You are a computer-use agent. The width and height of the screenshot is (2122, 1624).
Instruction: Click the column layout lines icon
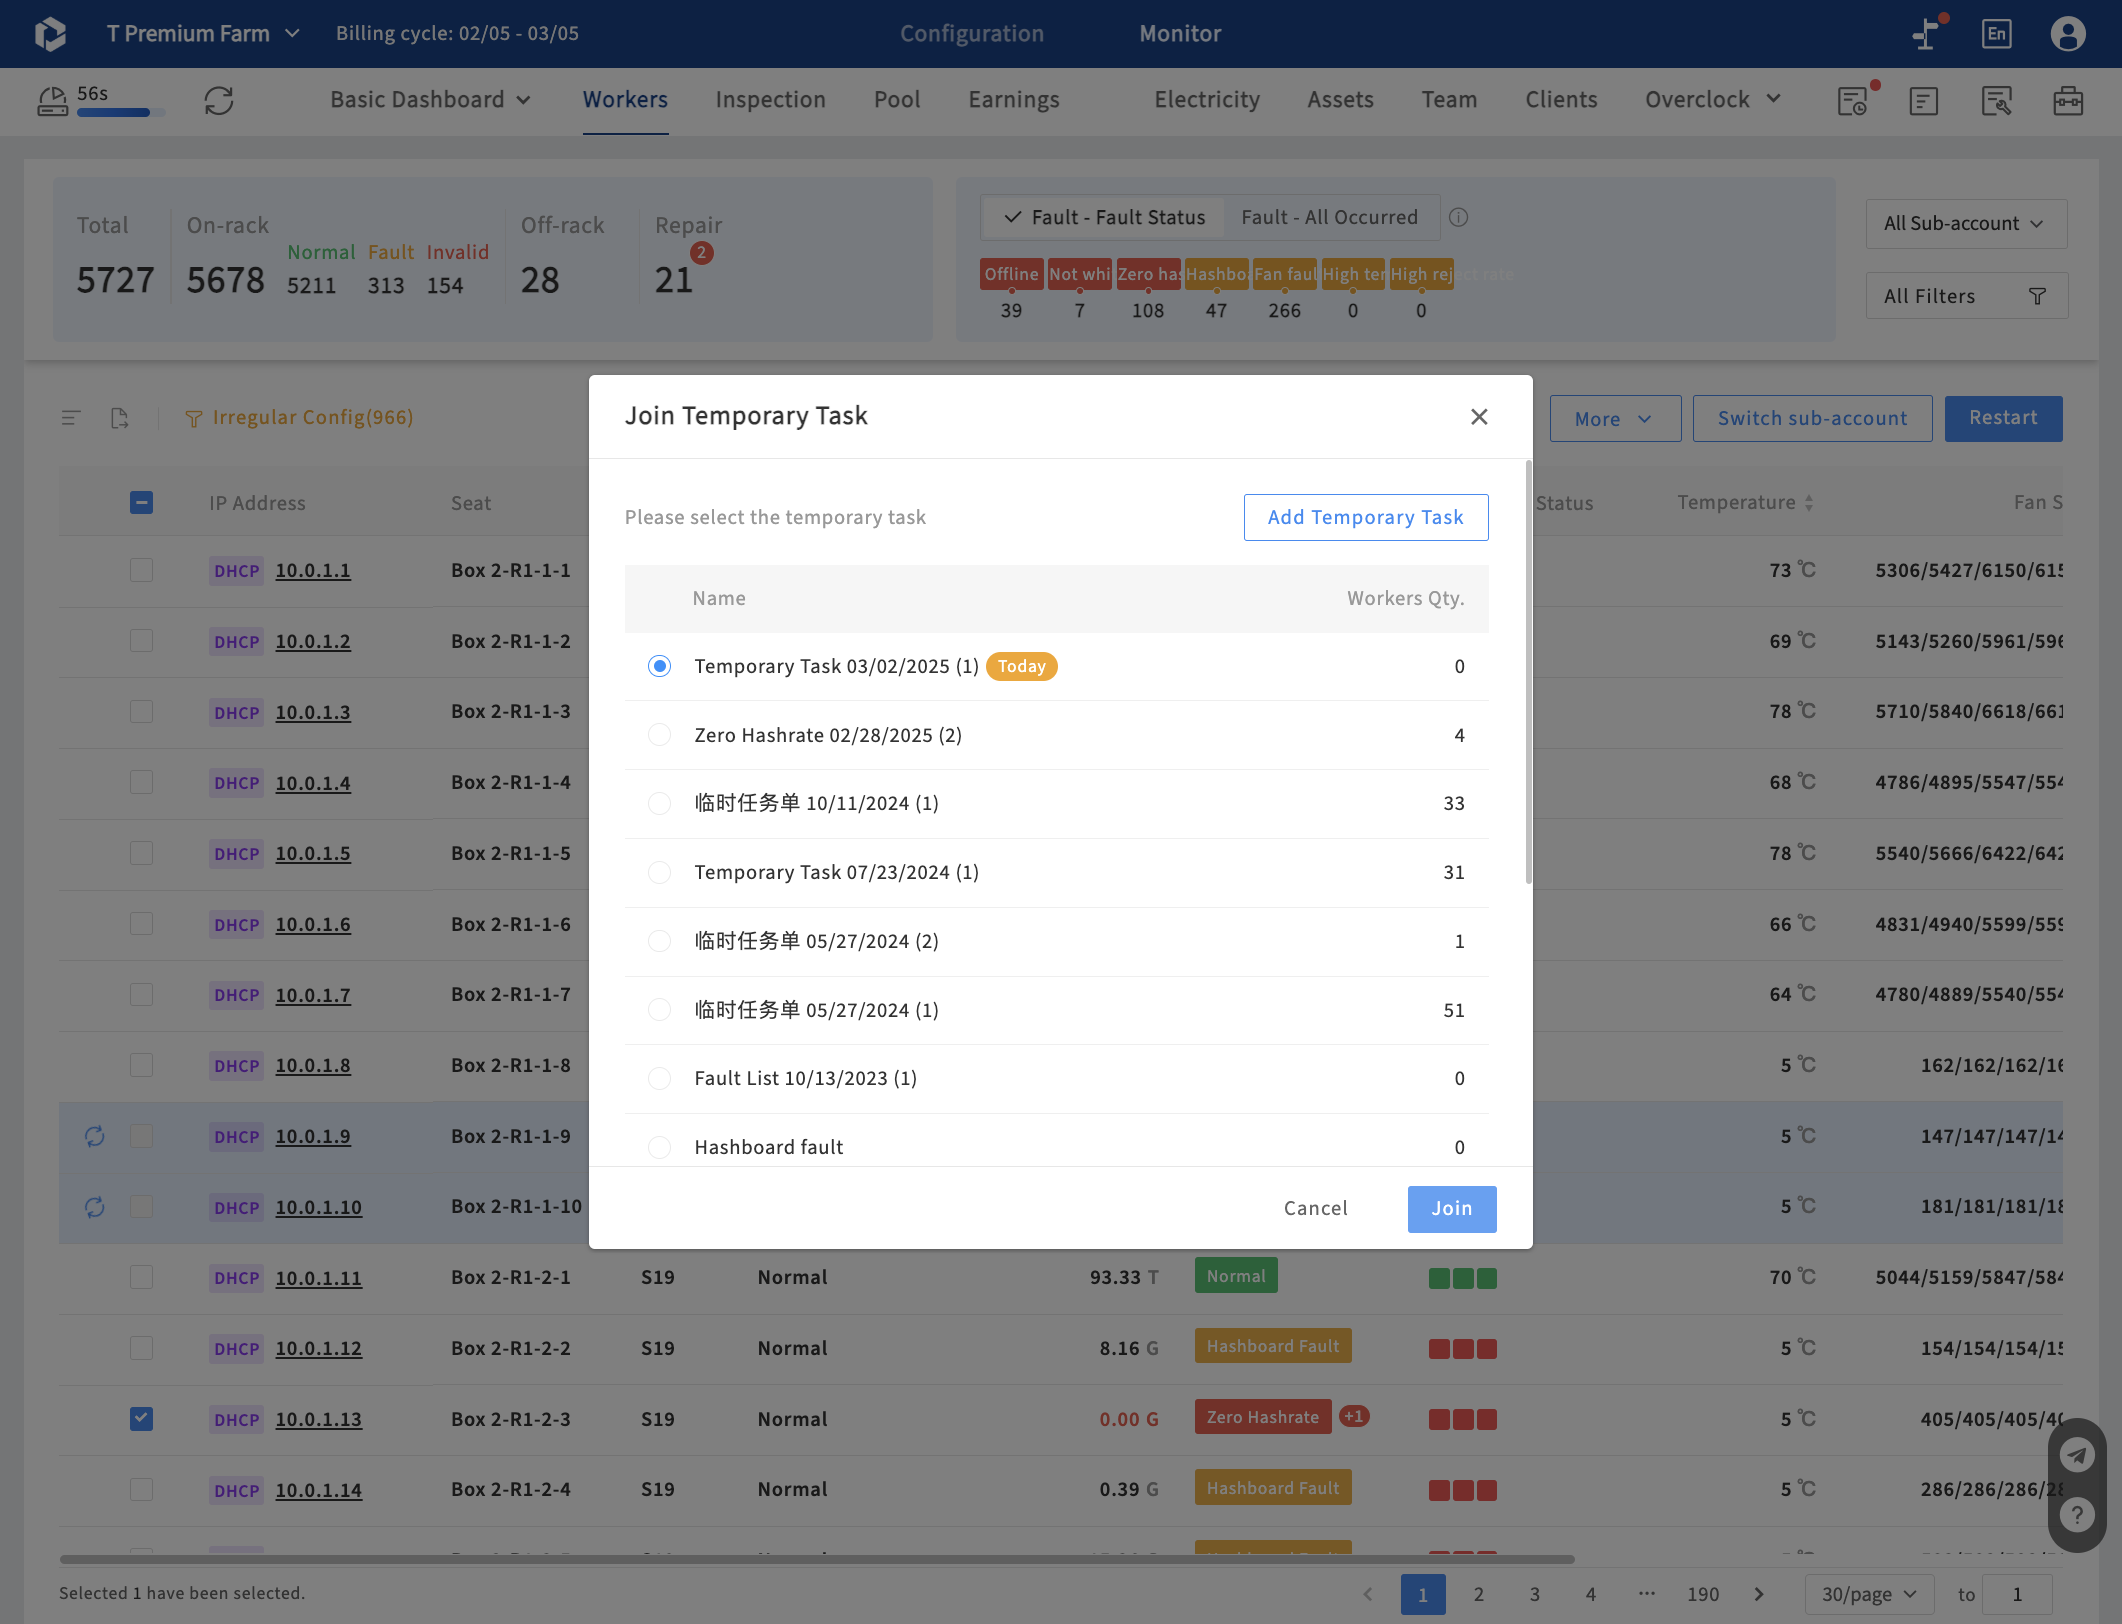[x=71, y=418]
